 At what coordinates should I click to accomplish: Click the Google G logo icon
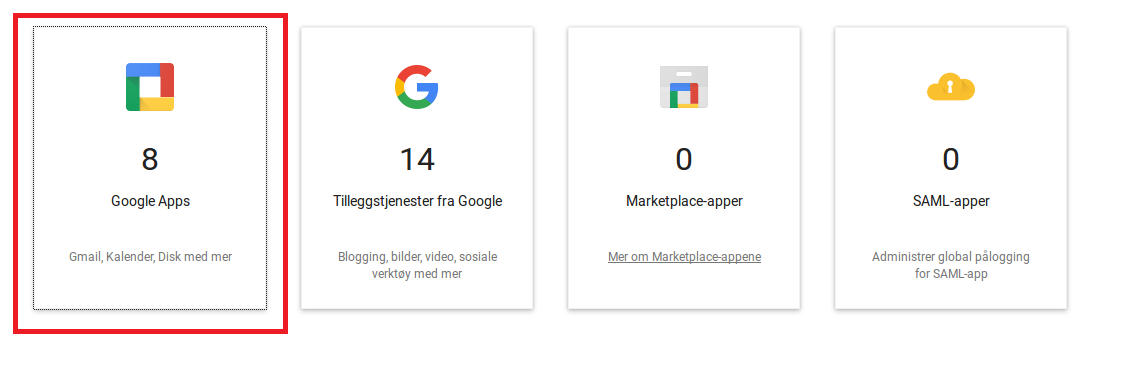[417, 87]
